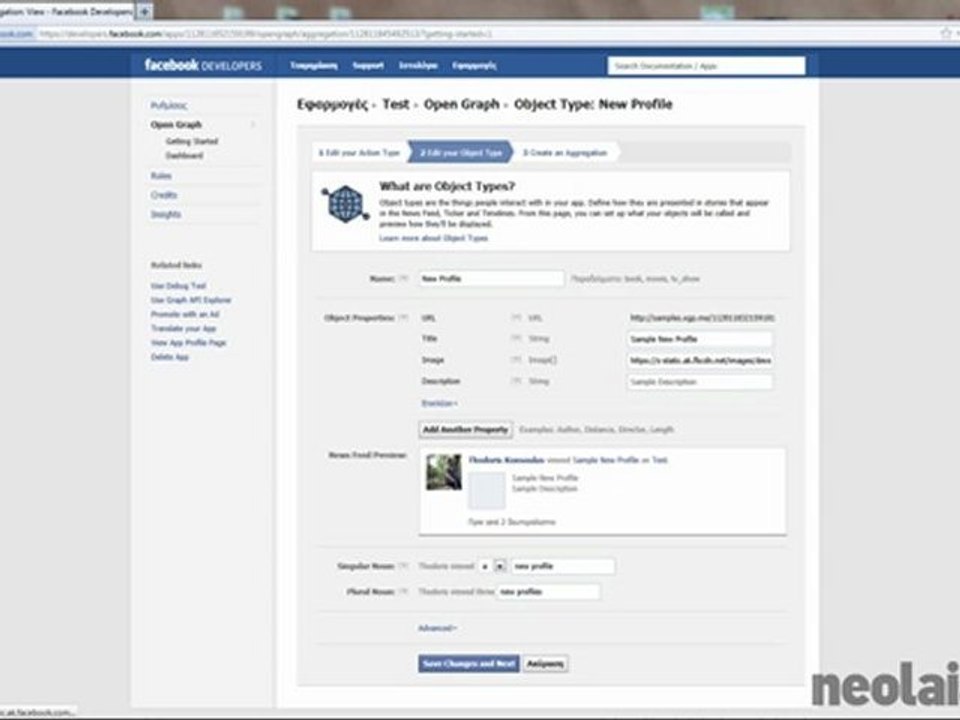Click help icon in the Image property row
The height and width of the screenshot is (720, 960).
click(516, 360)
